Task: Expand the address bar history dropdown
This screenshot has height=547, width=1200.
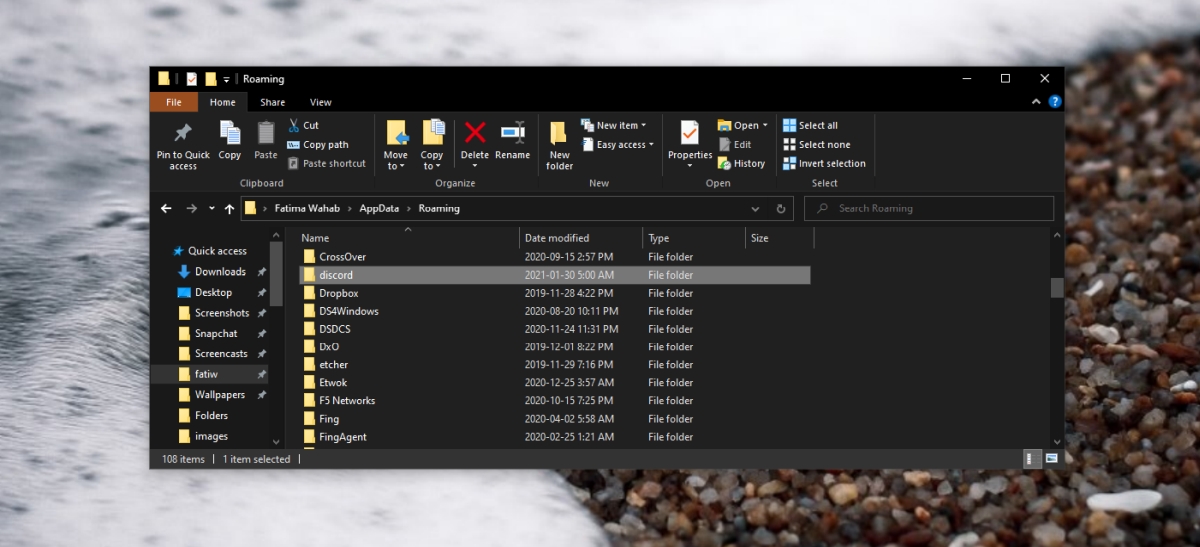Action: [x=756, y=209]
